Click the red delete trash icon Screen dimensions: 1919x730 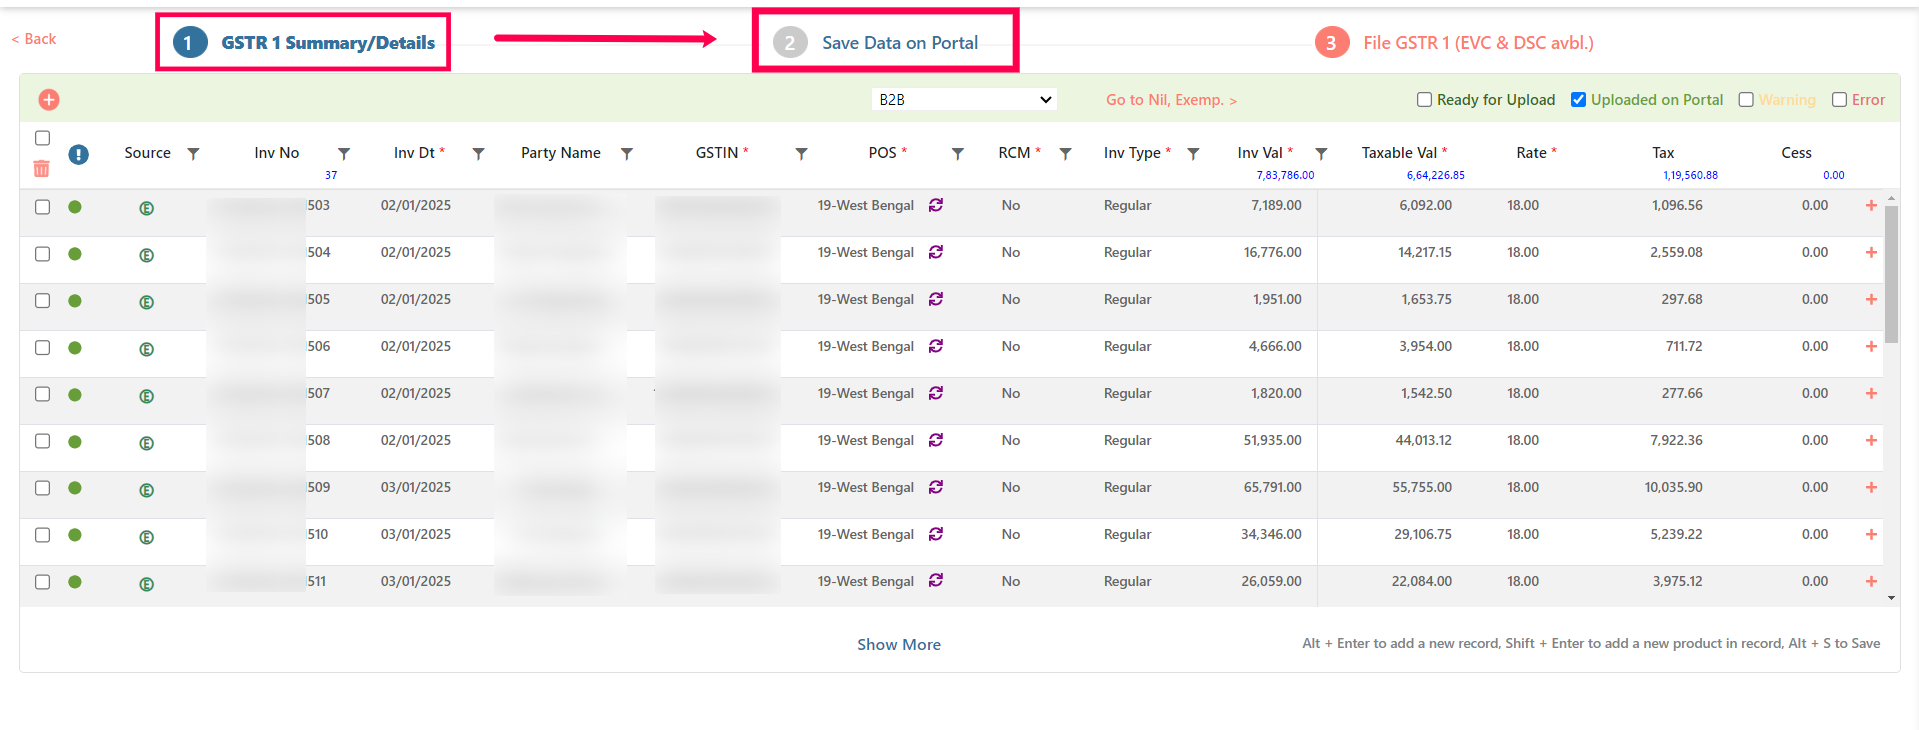click(x=42, y=169)
